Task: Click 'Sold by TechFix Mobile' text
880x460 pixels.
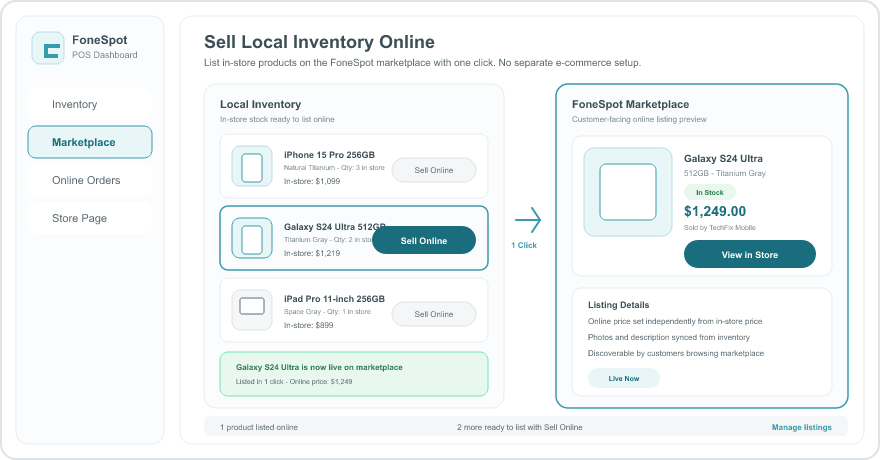Action: [719, 228]
